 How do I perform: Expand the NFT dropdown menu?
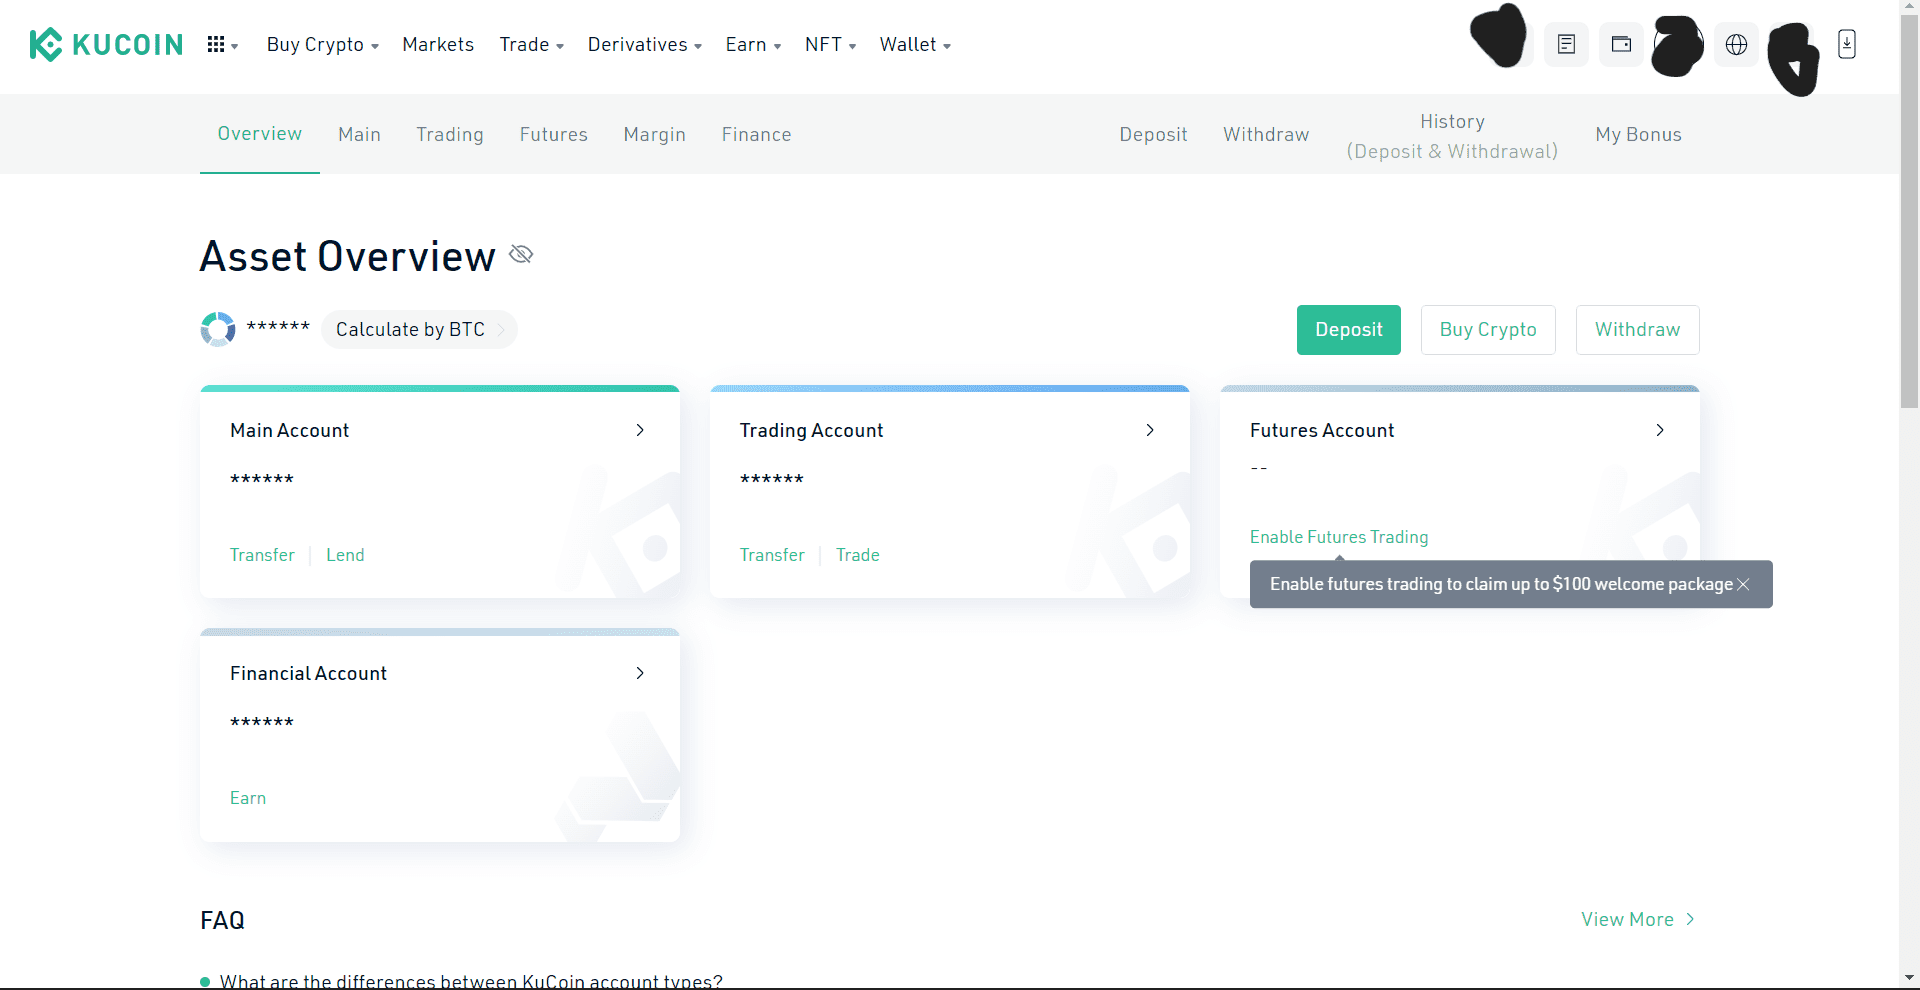(x=830, y=45)
